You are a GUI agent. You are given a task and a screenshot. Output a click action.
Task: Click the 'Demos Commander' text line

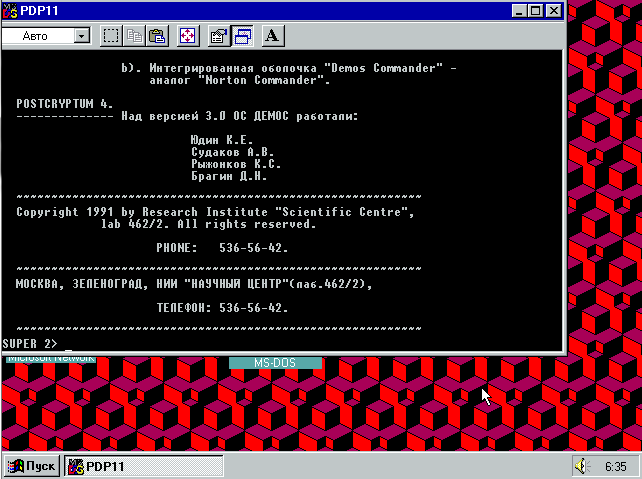[x=289, y=68]
